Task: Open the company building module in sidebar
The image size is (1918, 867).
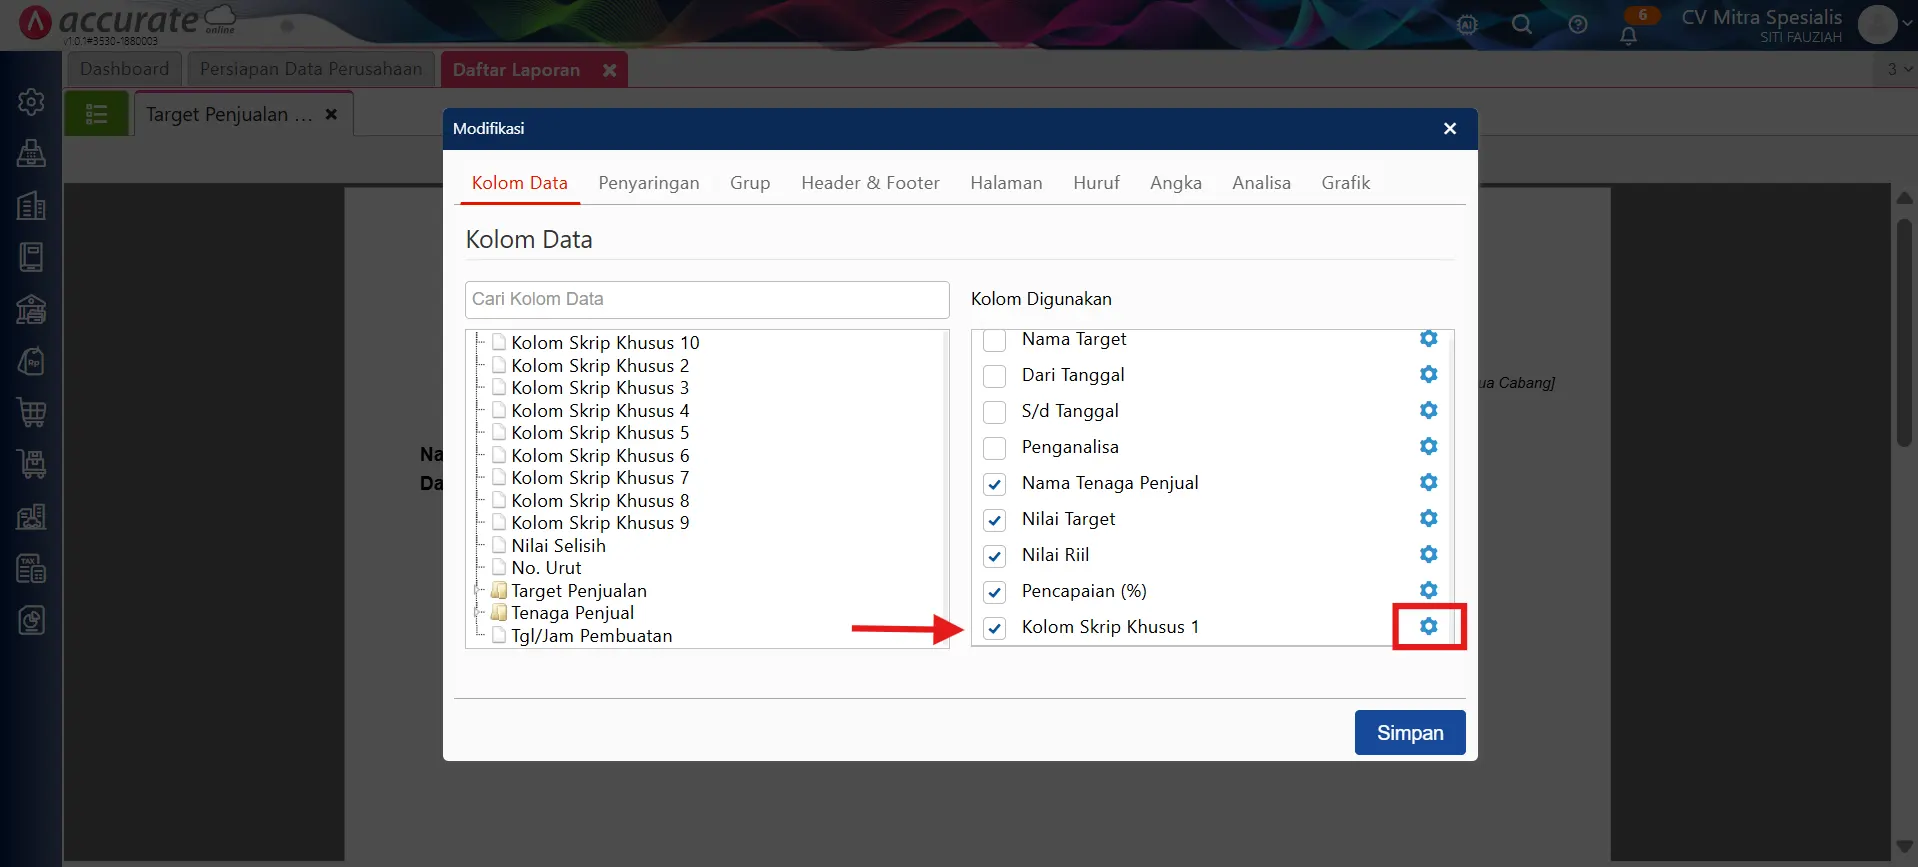Action: tap(31, 205)
